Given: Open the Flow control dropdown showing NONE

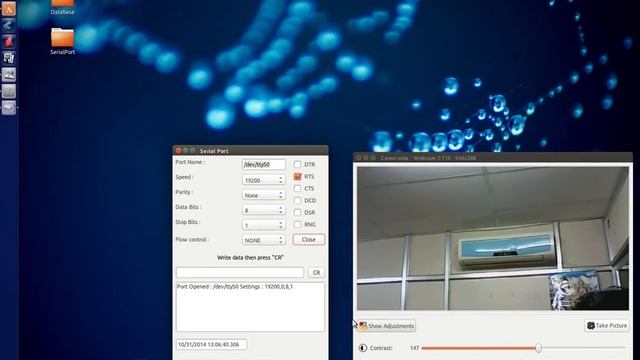Looking at the screenshot, I should tap(263, 240).
